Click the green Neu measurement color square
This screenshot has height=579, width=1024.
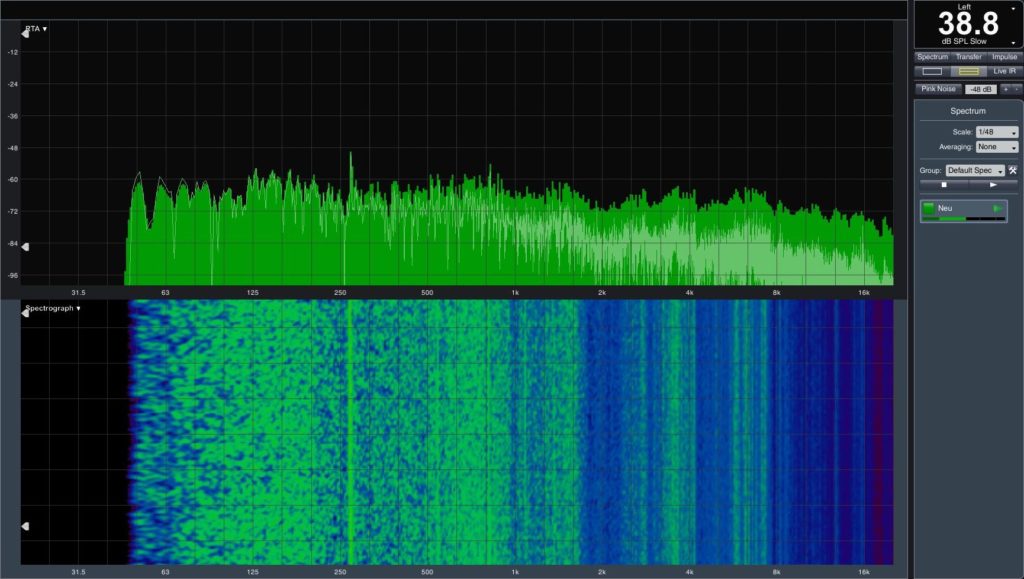point(928,208)
